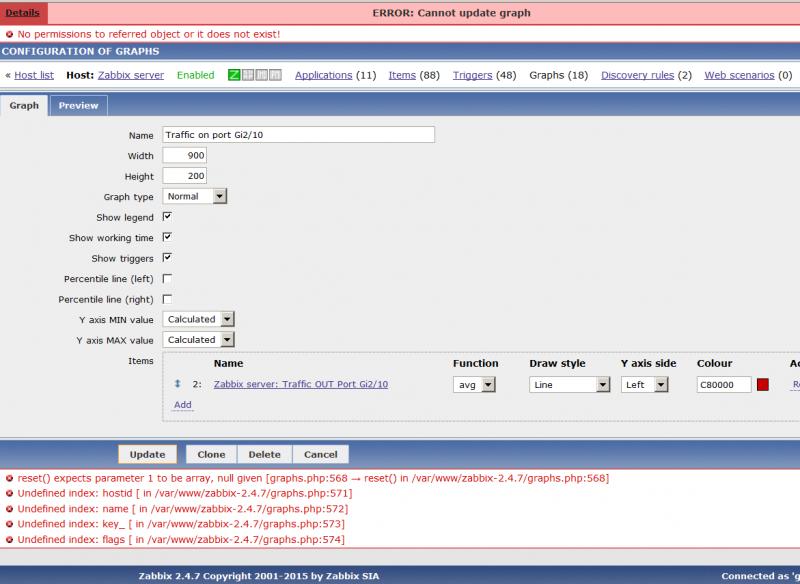The image size is (800, 584).
Task: Open the Discovery rules (2) section
Action: (x=637, y=75)
